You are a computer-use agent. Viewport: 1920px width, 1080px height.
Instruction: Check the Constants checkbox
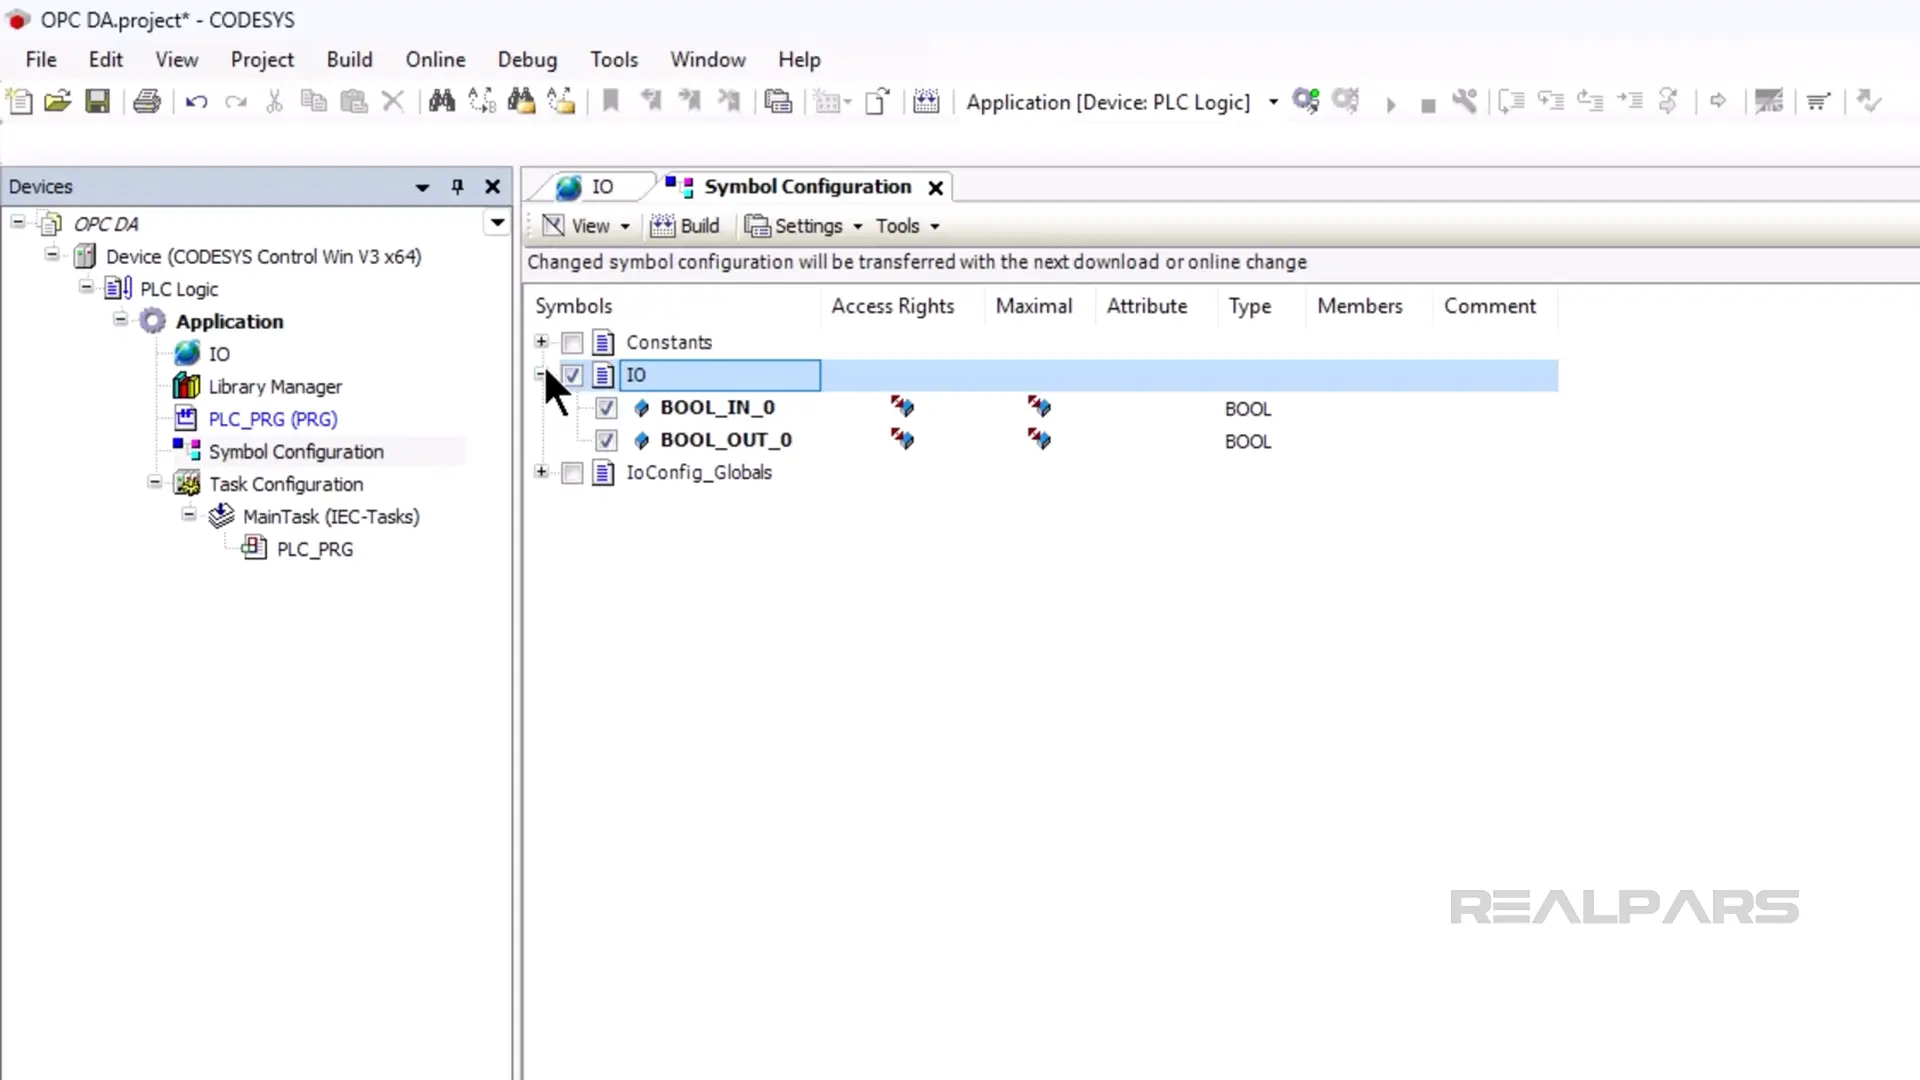pyautogui.click(x=572, y=343)
